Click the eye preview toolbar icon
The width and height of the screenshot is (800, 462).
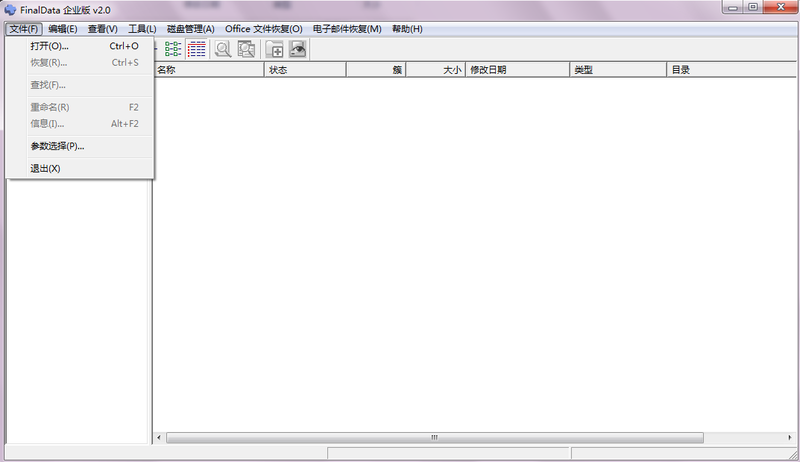(x=298, y=49)
